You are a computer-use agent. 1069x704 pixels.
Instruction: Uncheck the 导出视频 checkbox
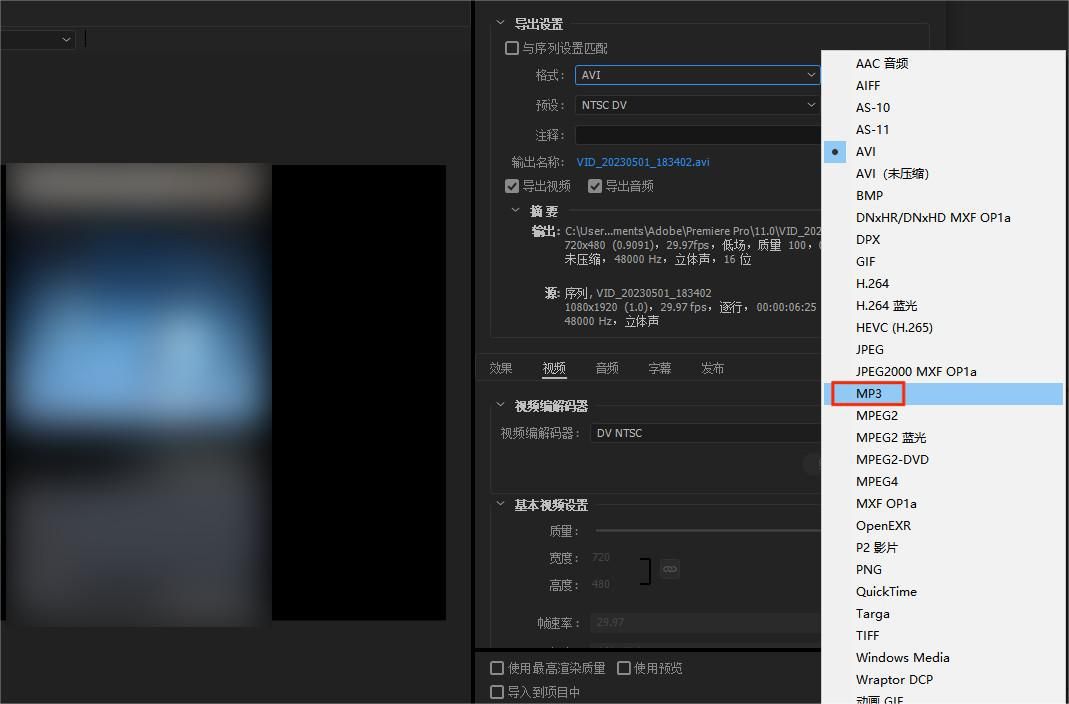(x=511, y=184)
